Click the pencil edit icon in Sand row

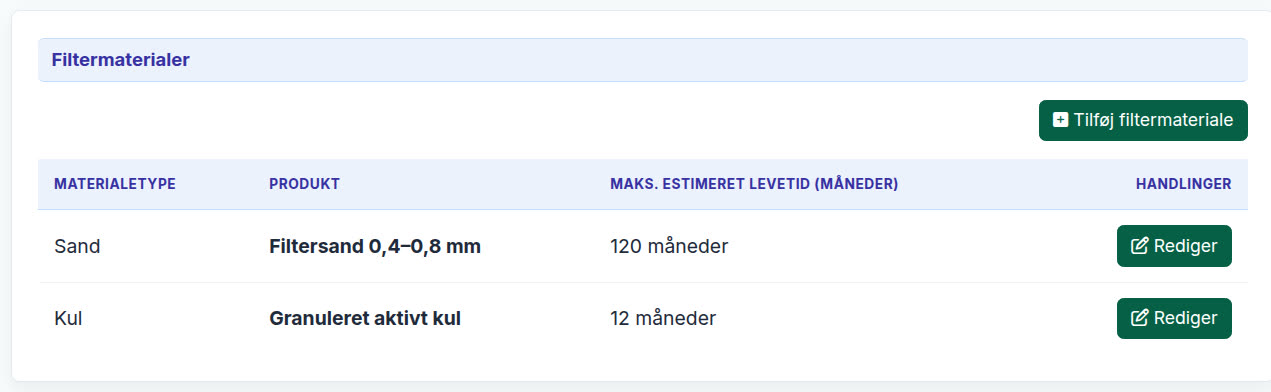(1139, 246)
